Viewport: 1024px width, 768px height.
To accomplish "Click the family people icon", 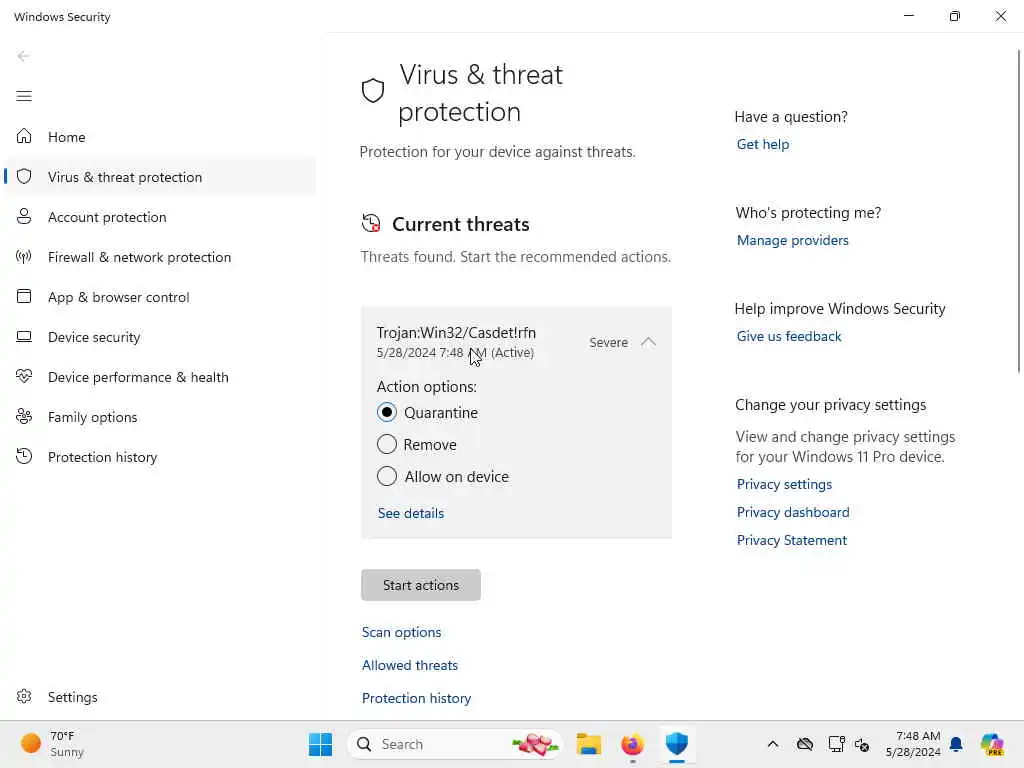I will pyautogui.click(x=24, y=416).
